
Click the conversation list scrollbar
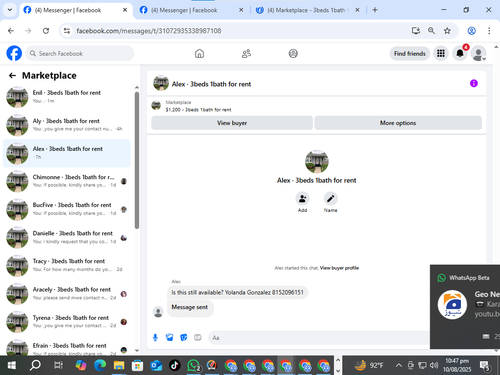137,160
